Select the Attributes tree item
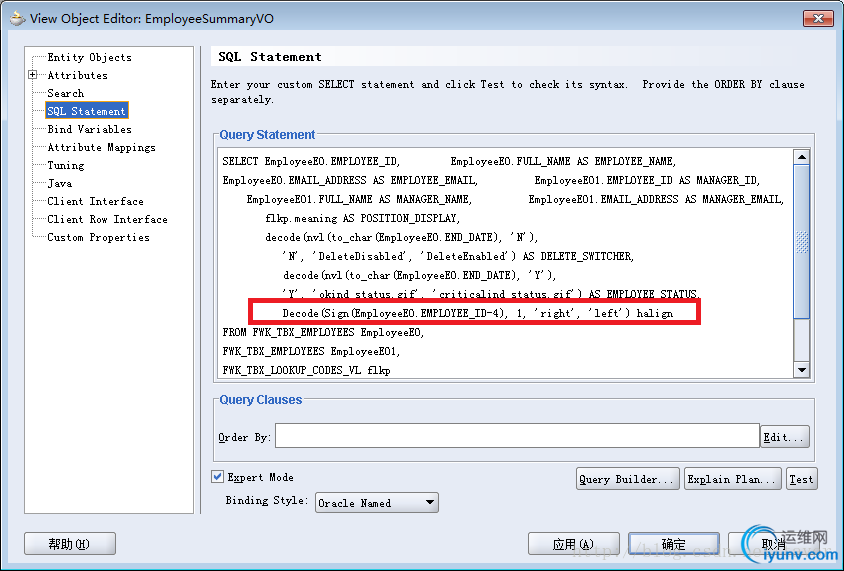The image size is (844, 571). tap(78, 75)
